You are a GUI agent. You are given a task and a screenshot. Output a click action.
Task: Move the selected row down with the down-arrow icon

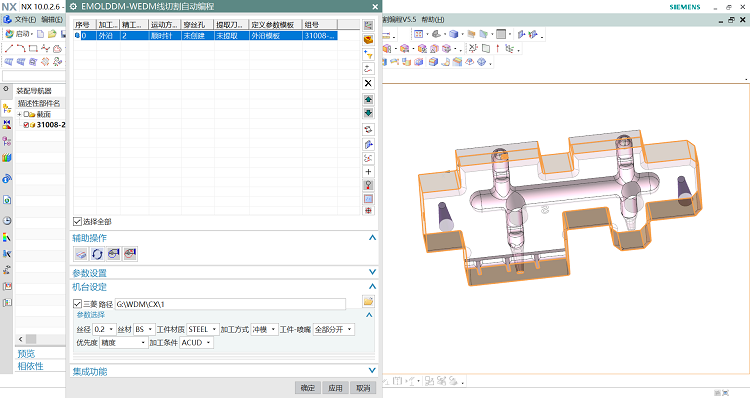[368, 113]
